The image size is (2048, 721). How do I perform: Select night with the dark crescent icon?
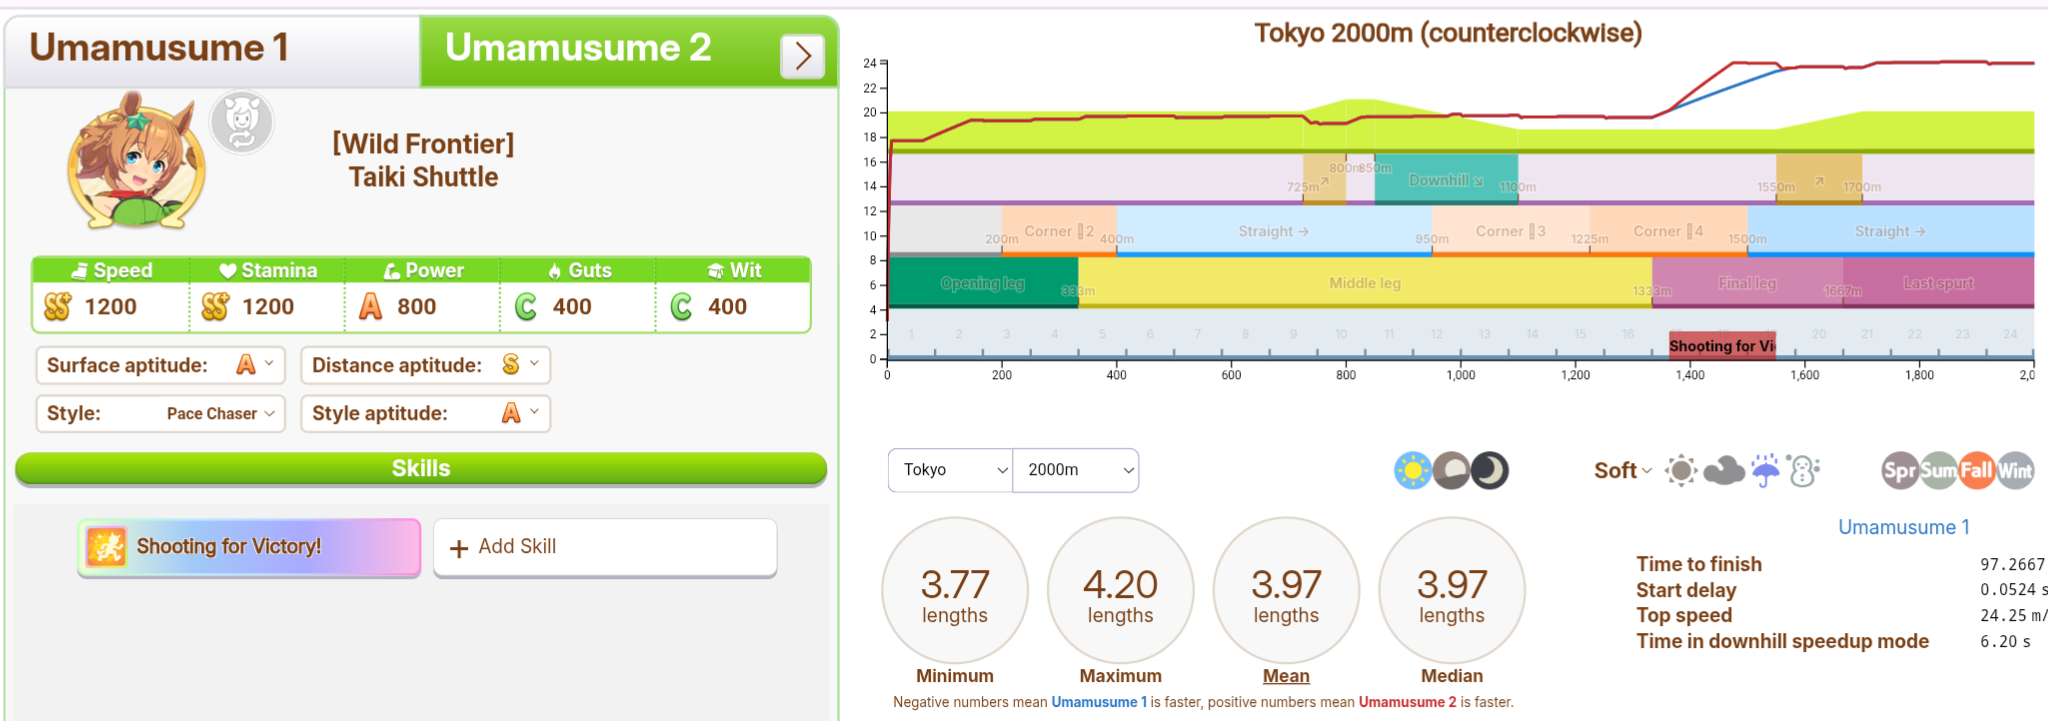pyautogui.click(x=1489, y=470)
